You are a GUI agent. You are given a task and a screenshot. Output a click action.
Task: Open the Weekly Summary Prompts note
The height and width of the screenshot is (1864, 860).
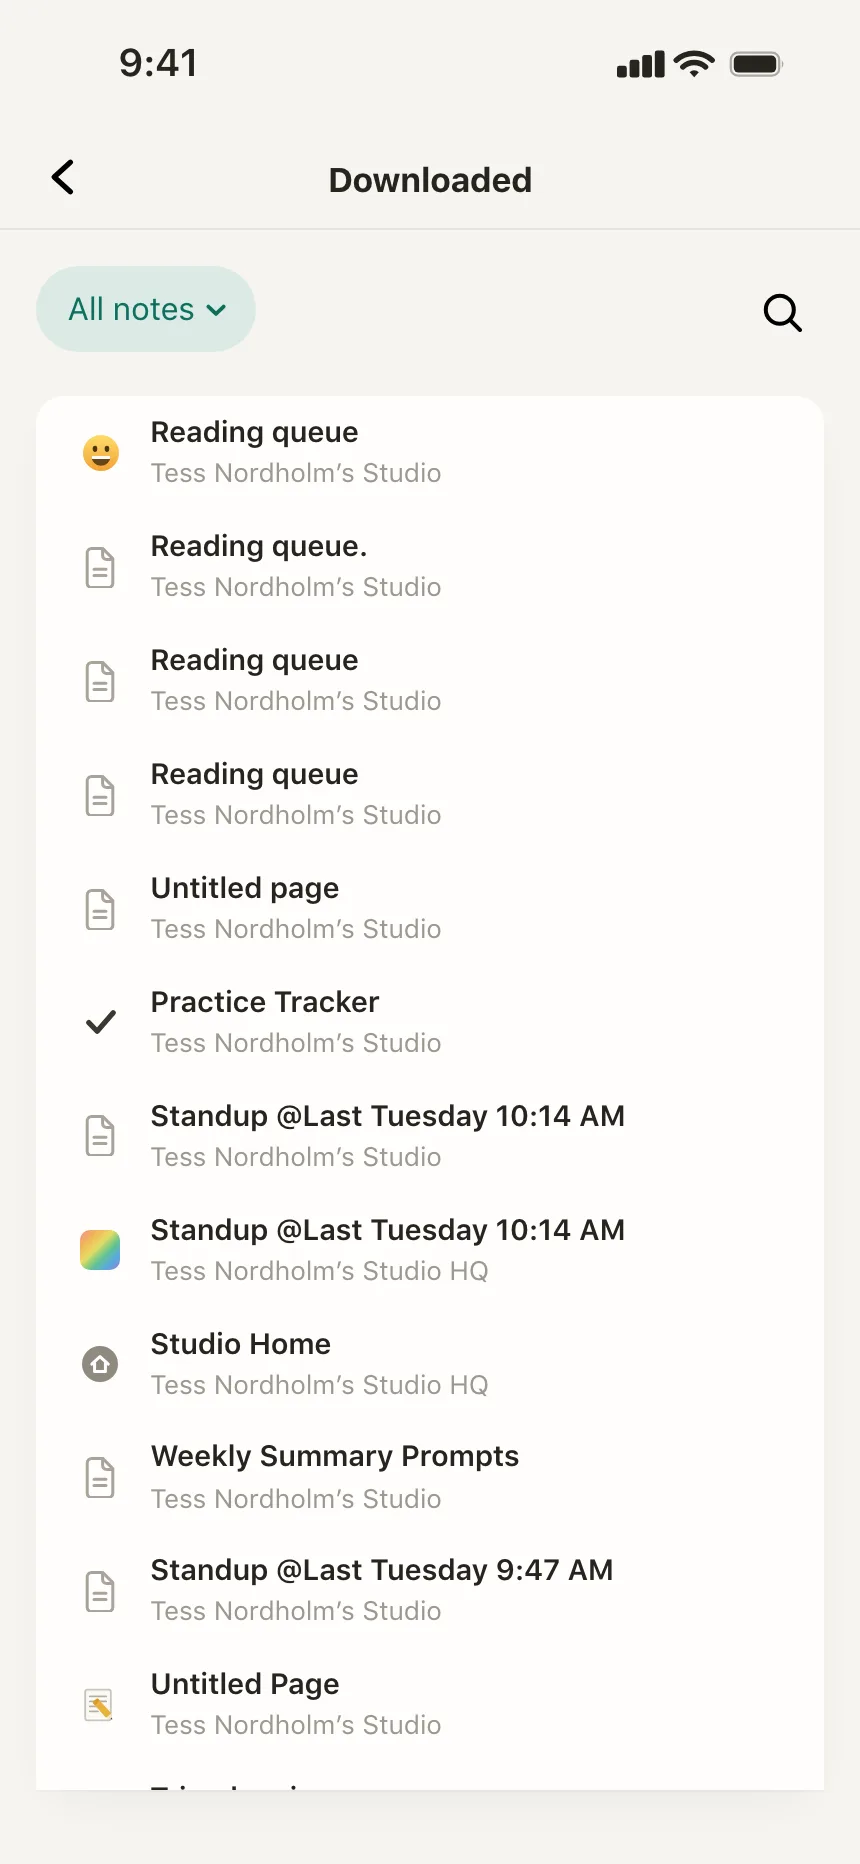click(430, 1478)
